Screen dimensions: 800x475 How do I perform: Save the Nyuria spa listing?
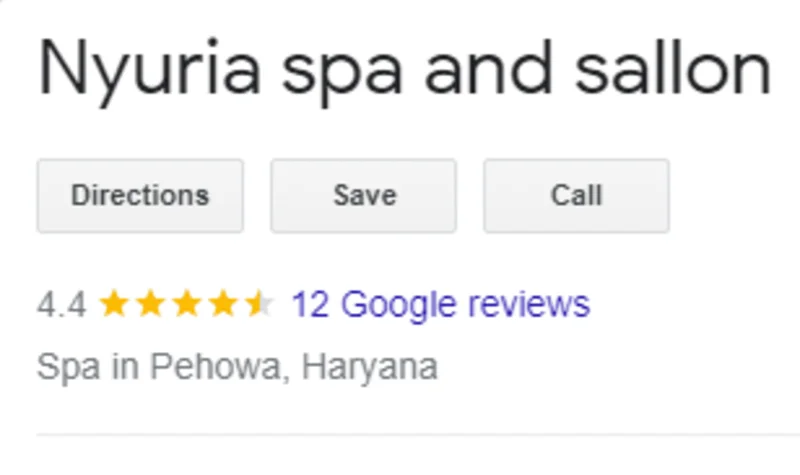363,196
